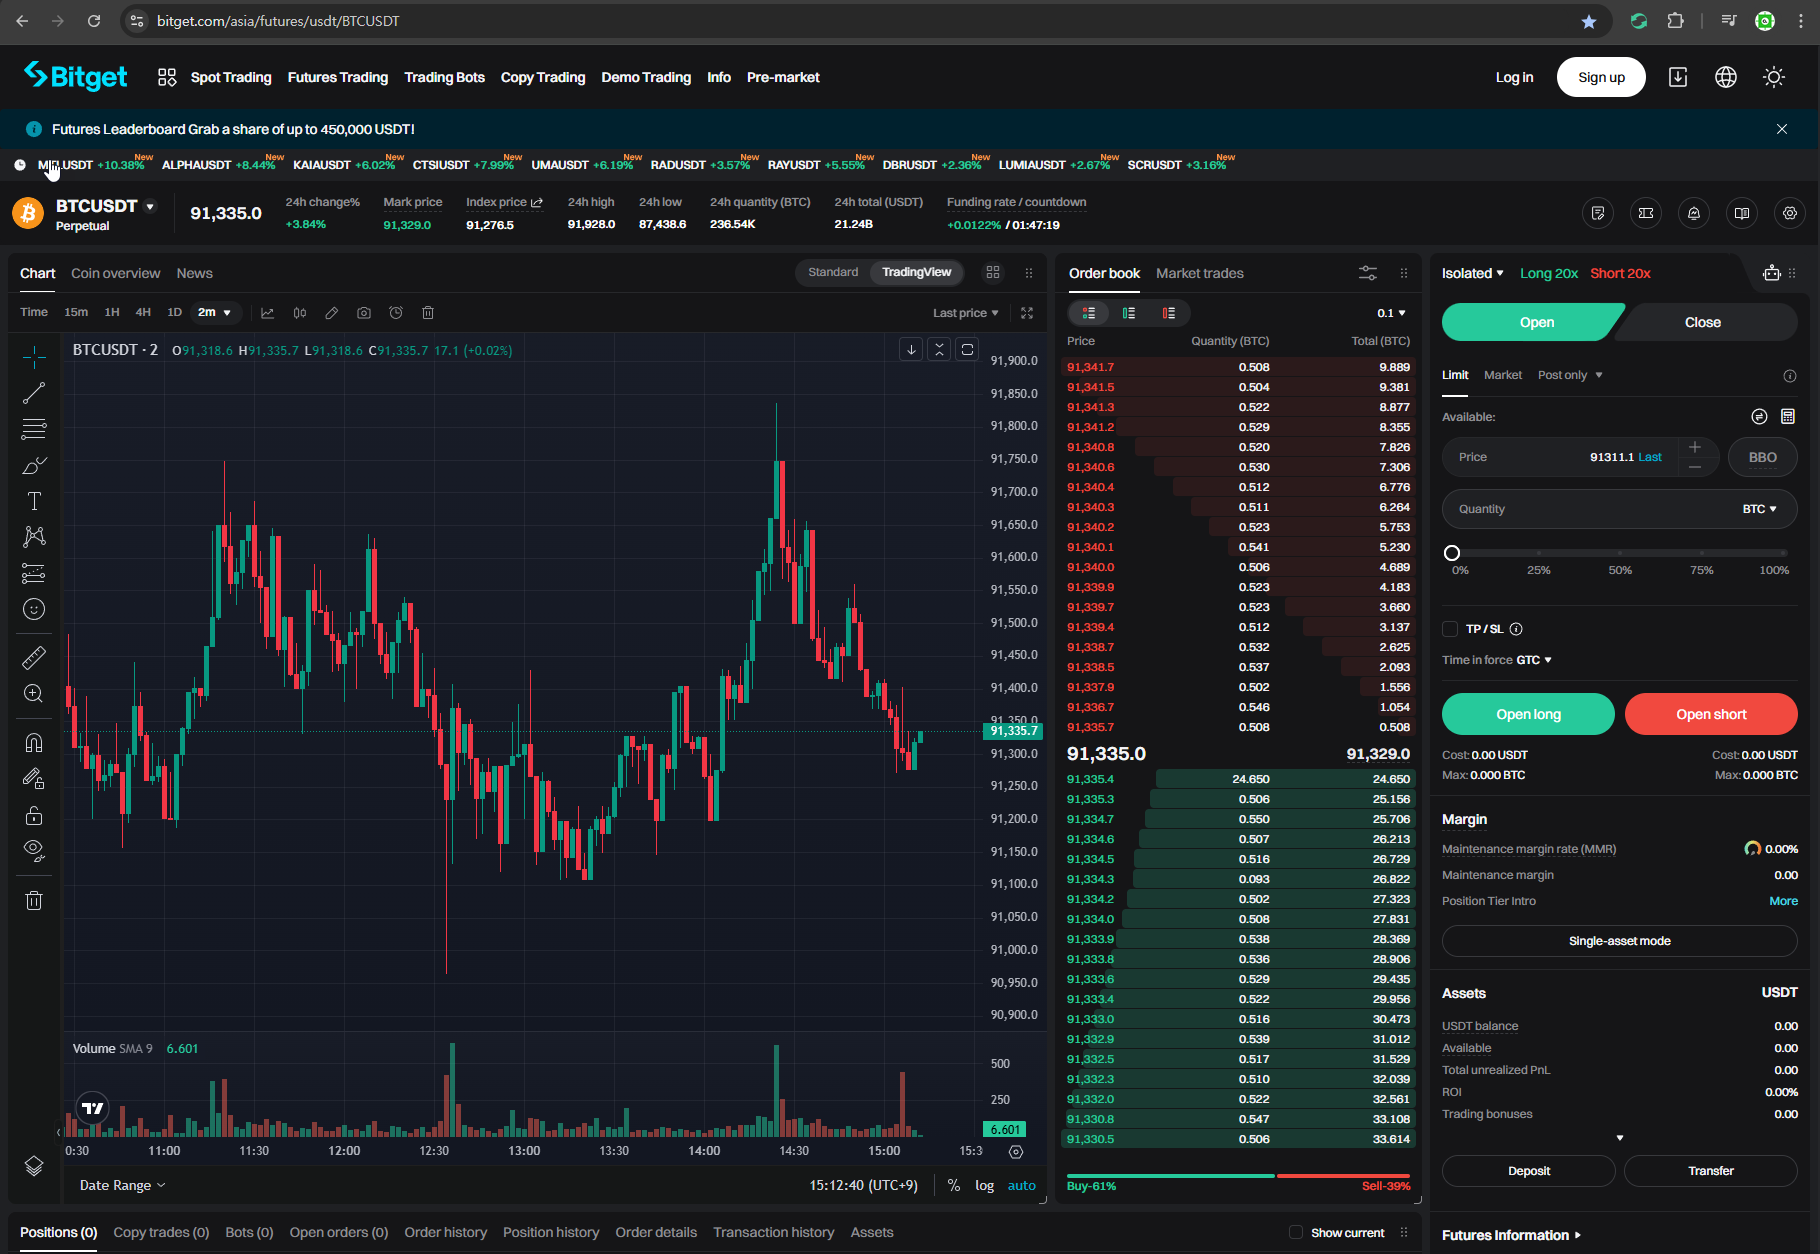The height and width of the screenshot is (1254, 1820).
Task: Open the Post only order dropdown
Action: [x=1570, y=375]
